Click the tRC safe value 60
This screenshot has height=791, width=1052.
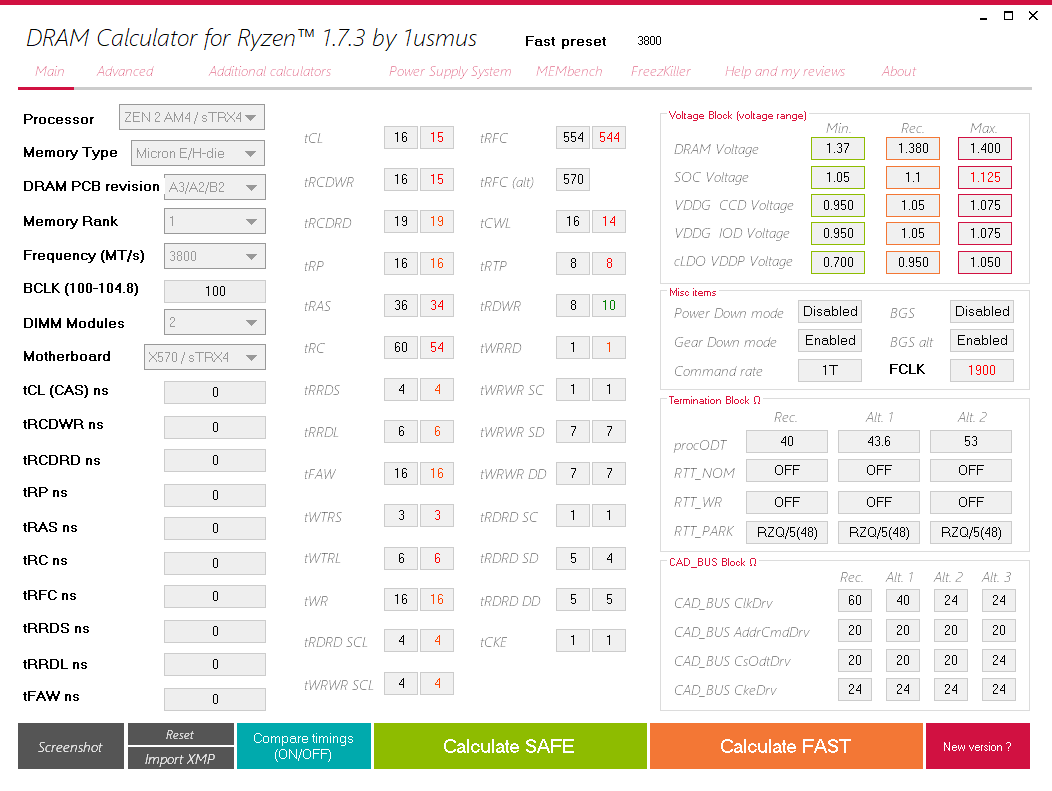coord(401,348)
